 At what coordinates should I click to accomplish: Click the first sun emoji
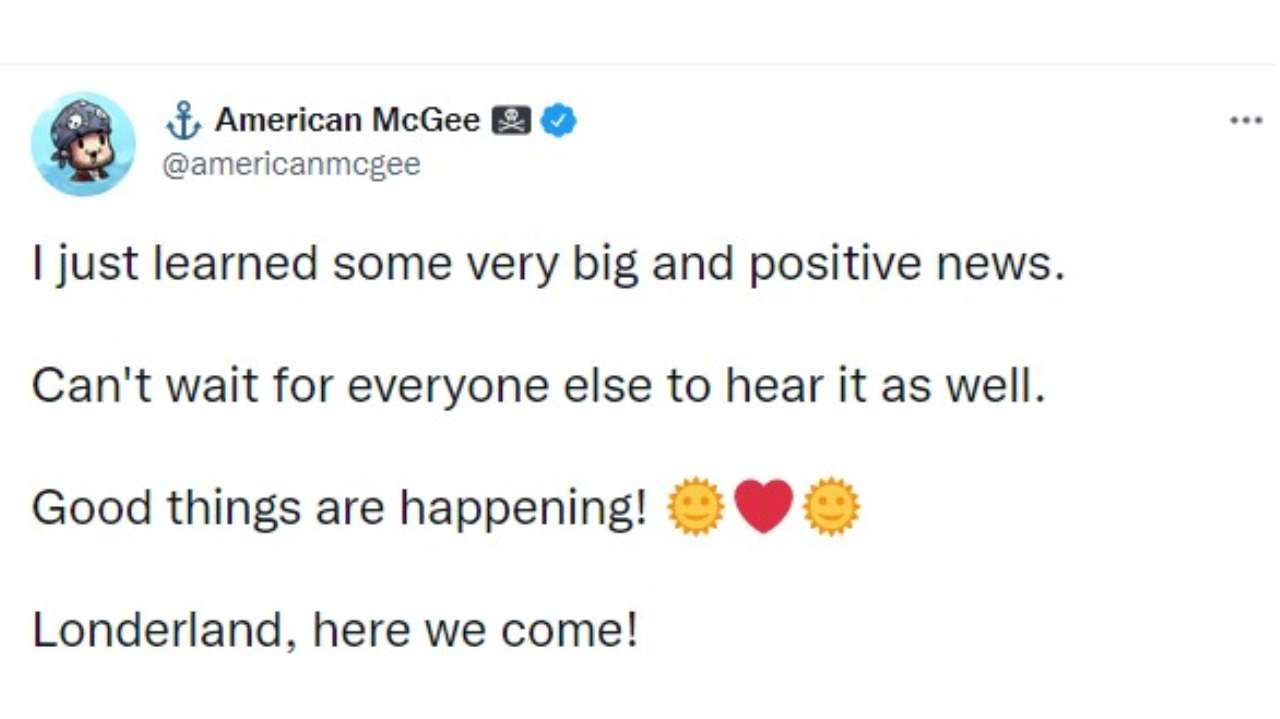pos(695,507)
